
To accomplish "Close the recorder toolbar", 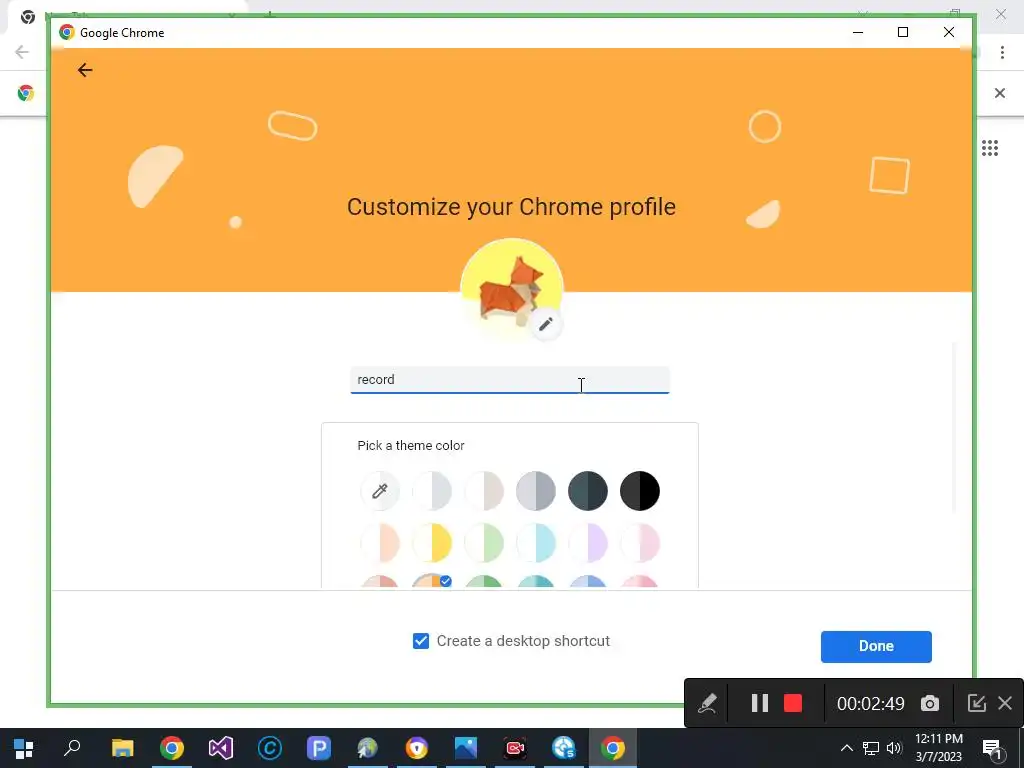I will (1005, 703).
